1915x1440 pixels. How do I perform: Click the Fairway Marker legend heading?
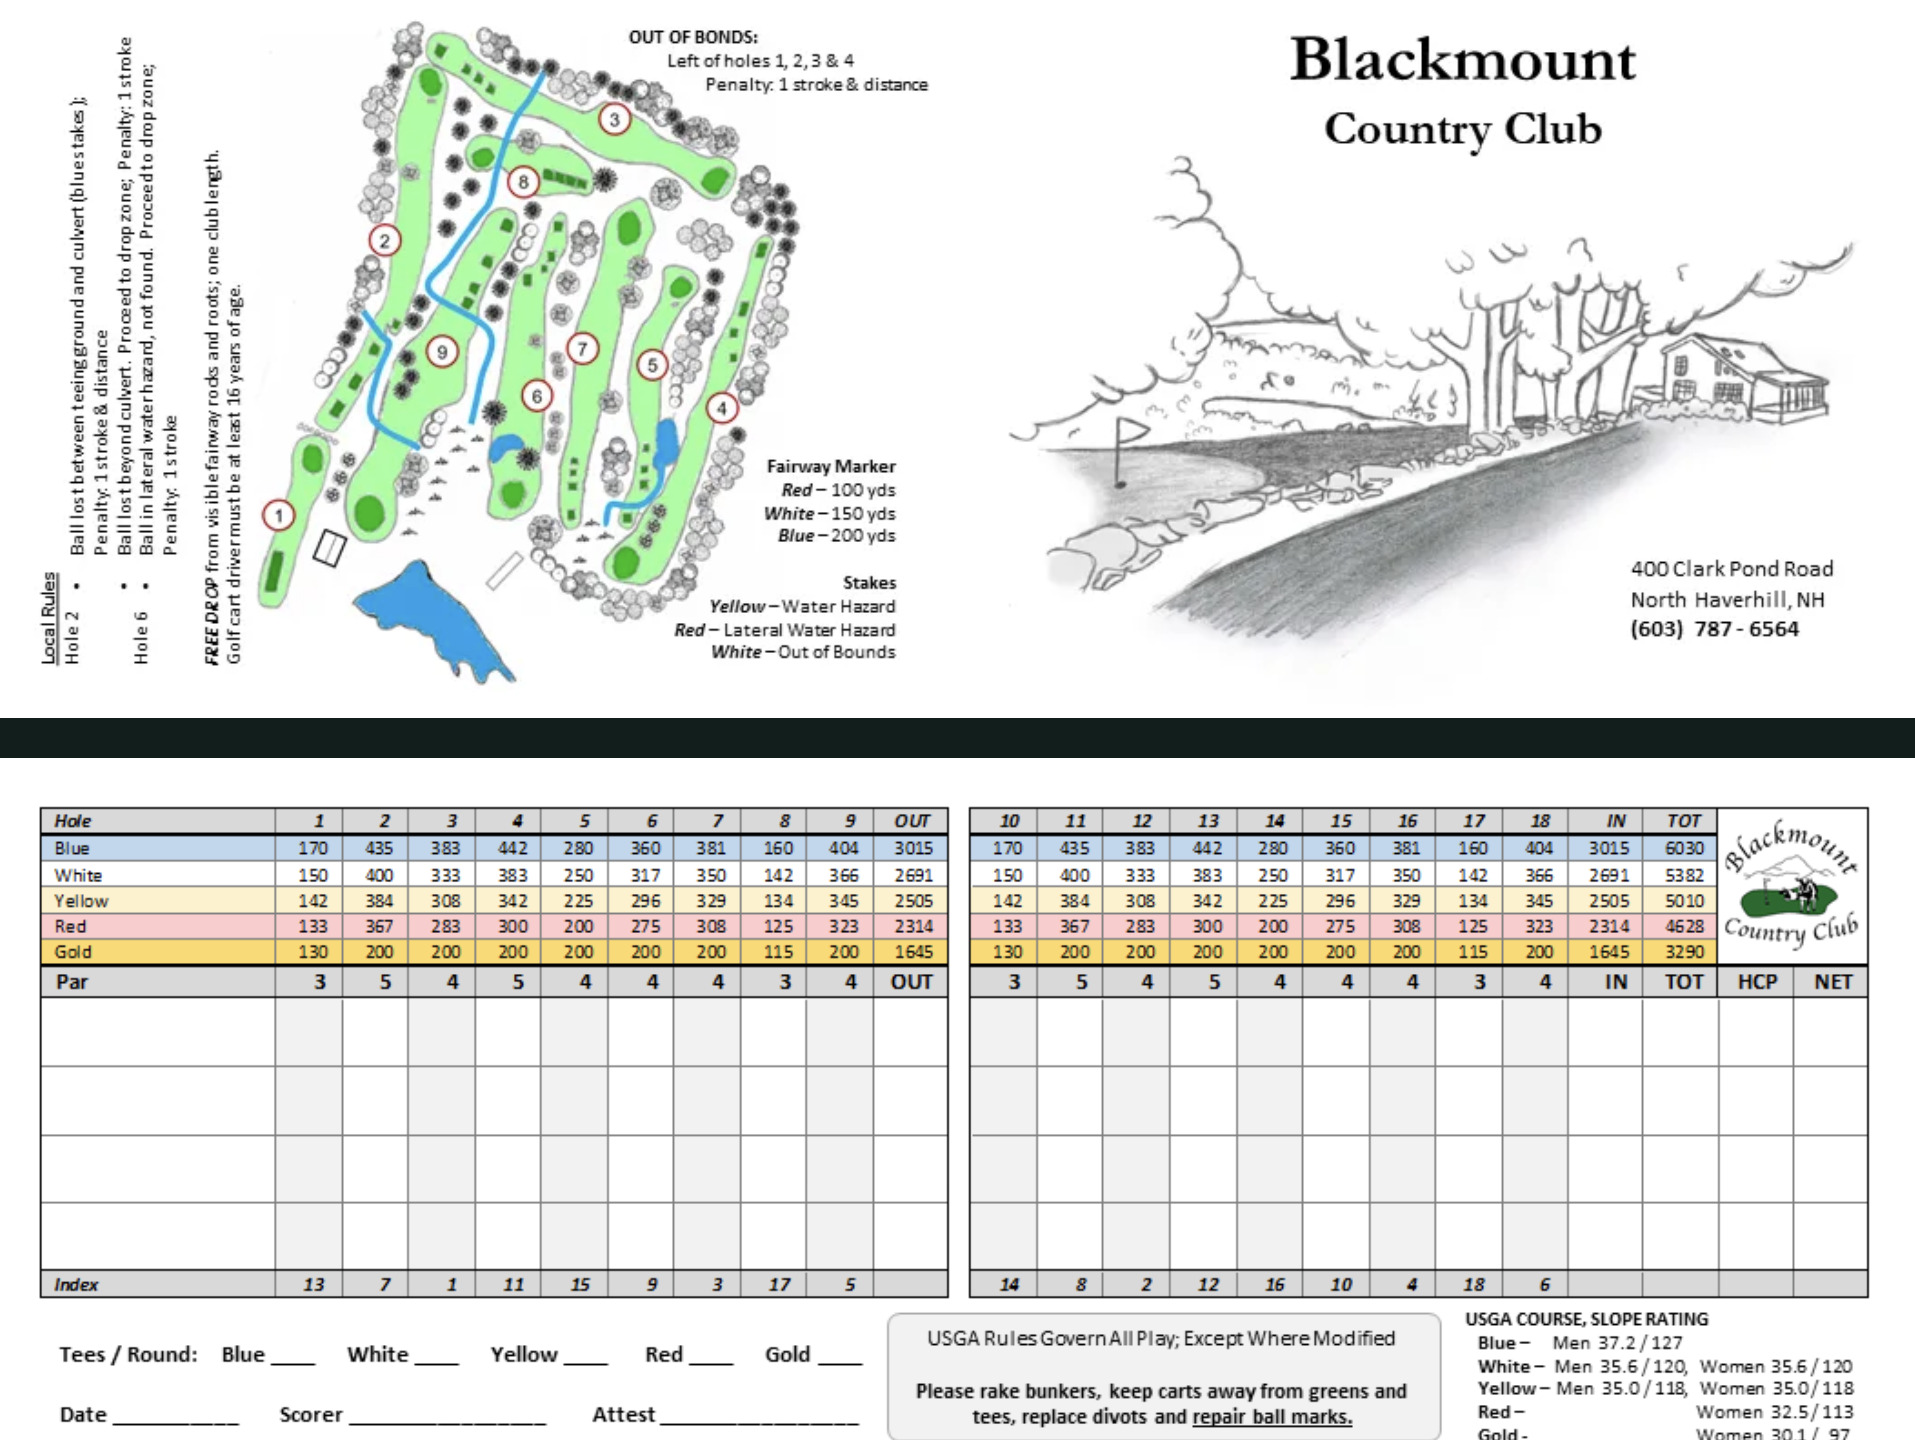click(831, 466)
